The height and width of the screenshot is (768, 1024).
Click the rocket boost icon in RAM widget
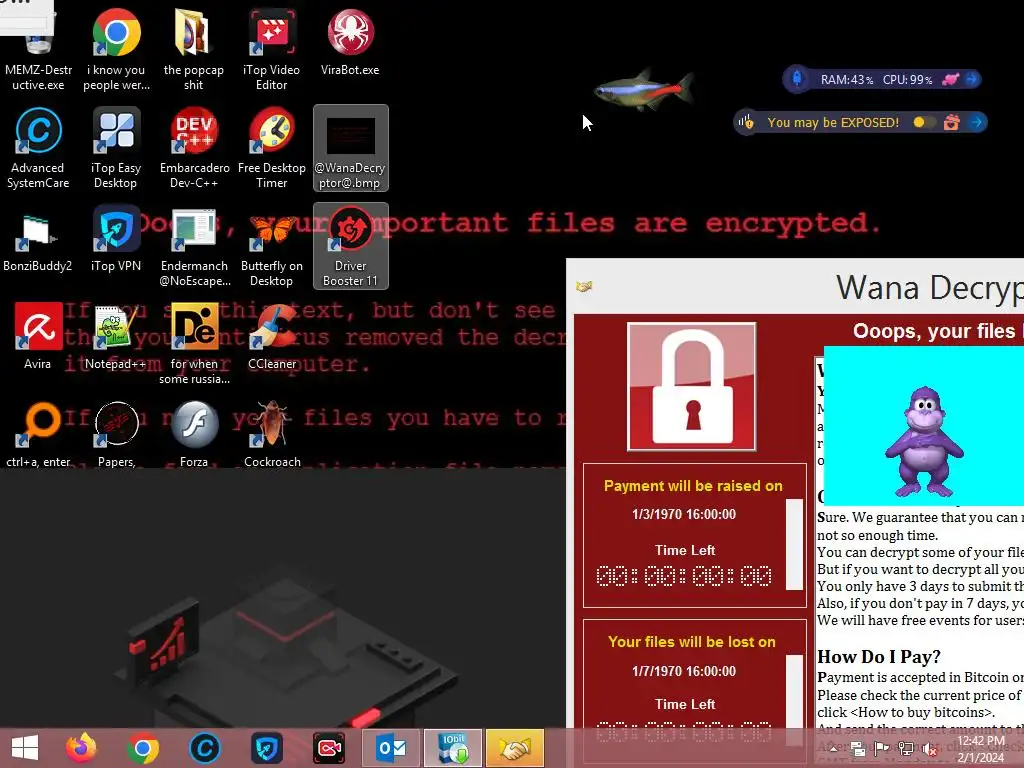(797, 79)
